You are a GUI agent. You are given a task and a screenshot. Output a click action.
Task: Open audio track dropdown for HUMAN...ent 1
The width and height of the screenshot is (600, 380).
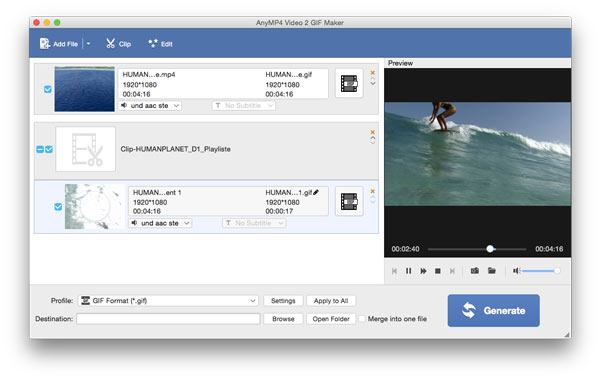pyautogui.click(x=160, y=223)
